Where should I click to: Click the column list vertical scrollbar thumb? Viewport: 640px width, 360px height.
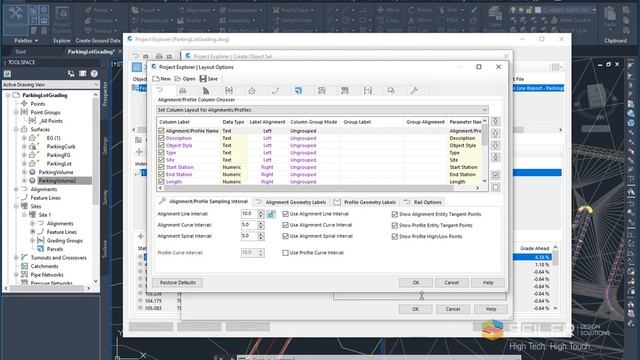pyautogui.click(x=484, y=135)
